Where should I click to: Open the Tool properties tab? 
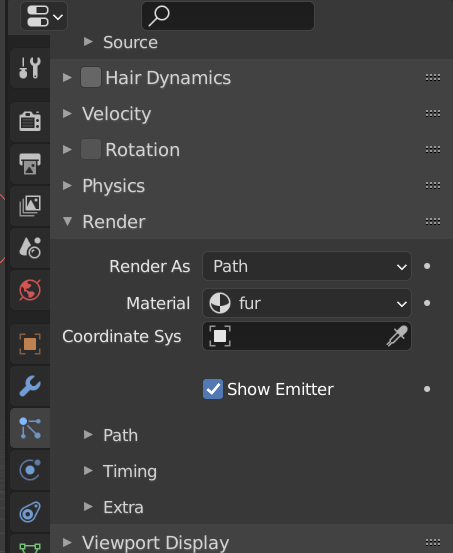pyautogui.click(x=30, y=68)
